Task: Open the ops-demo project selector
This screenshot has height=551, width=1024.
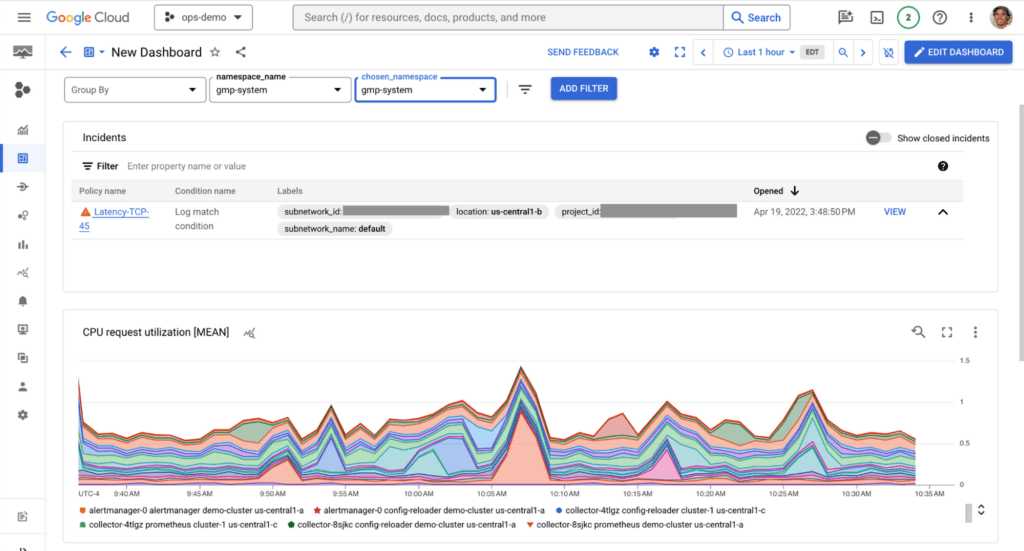Action: click(x=203, y=18)
